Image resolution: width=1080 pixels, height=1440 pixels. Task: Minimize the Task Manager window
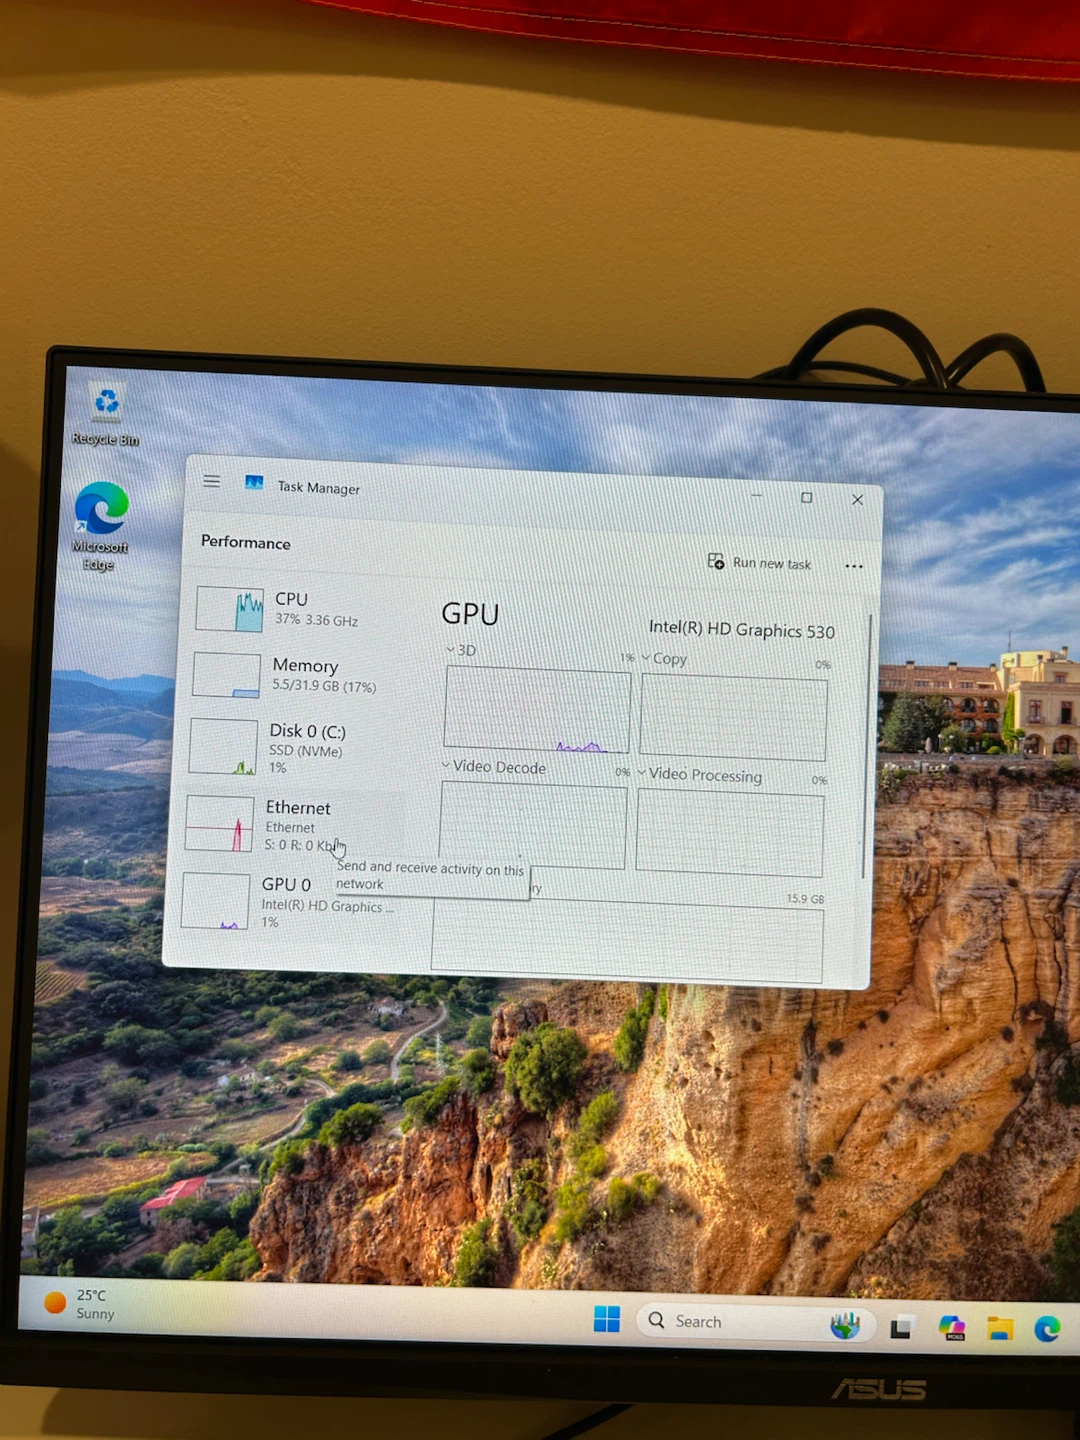(x=757, y=495)
